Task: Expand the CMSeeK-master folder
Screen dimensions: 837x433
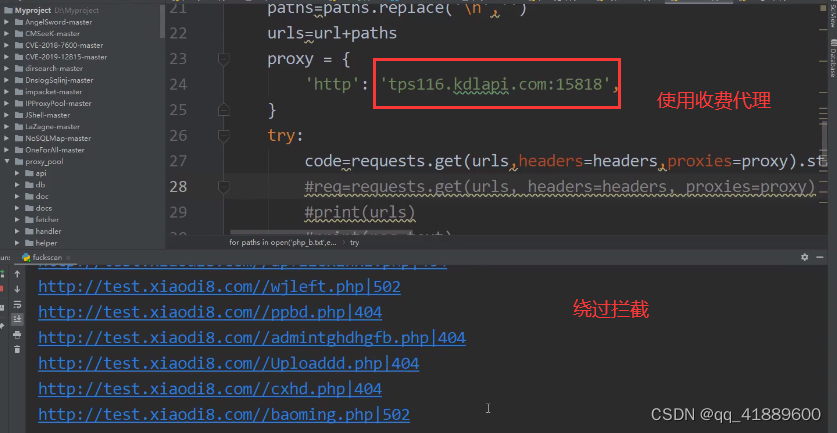Action: [7, 34]
